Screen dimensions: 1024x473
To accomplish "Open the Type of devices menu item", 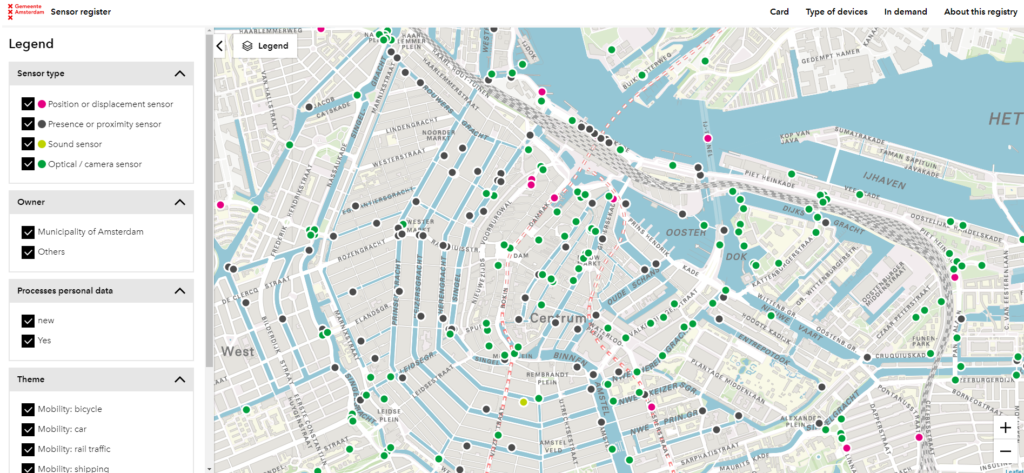I will tap(836, 12).
